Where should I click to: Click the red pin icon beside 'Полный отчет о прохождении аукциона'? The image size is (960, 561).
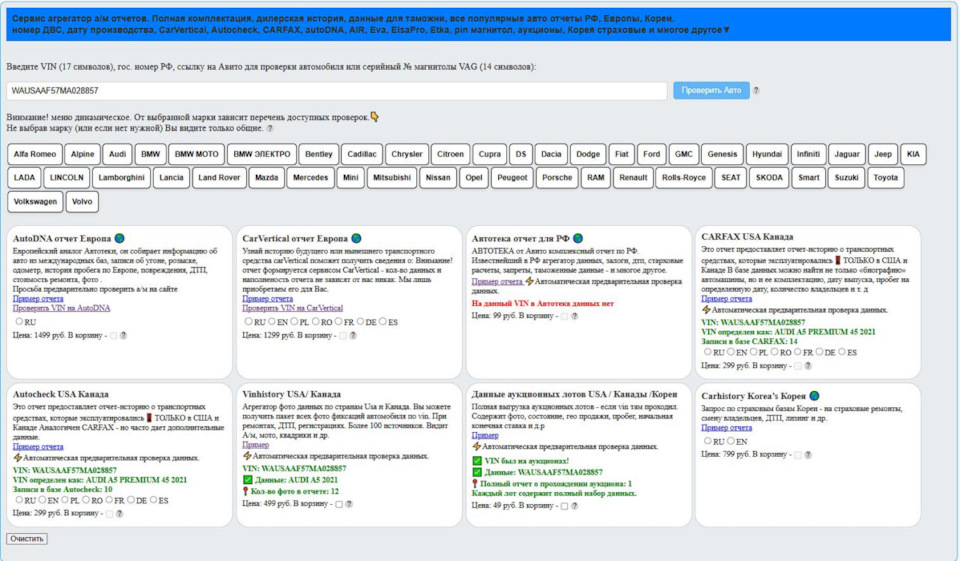(475, 484)
